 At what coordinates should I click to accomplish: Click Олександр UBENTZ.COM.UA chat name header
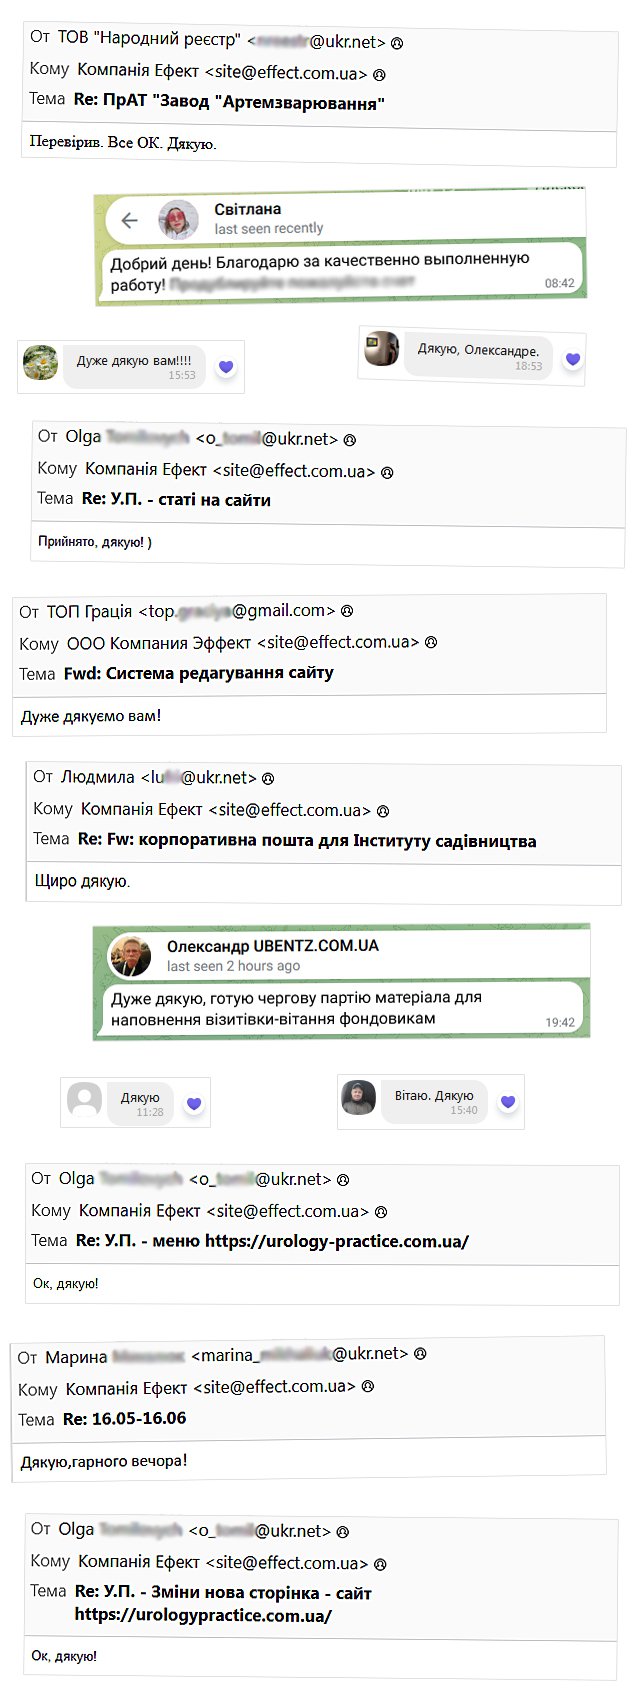coord(273,946)
